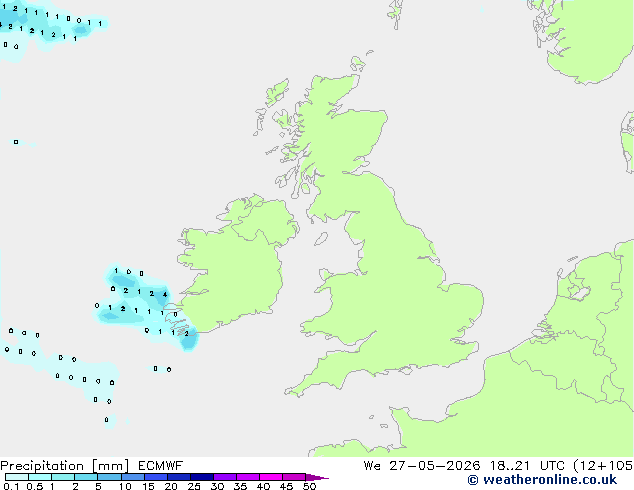The width and height of the screenshot is (634, 490).
Task: Click the '50' legend scale label
Action: tap(310, 486)
